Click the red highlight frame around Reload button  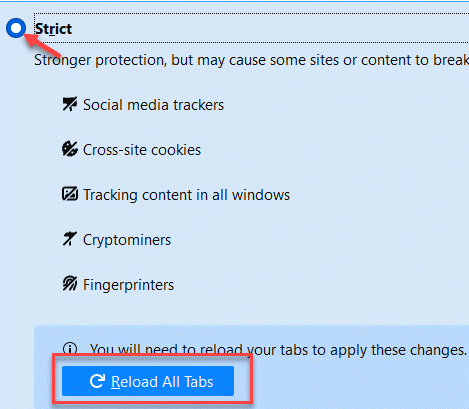(x=152, y=379)
